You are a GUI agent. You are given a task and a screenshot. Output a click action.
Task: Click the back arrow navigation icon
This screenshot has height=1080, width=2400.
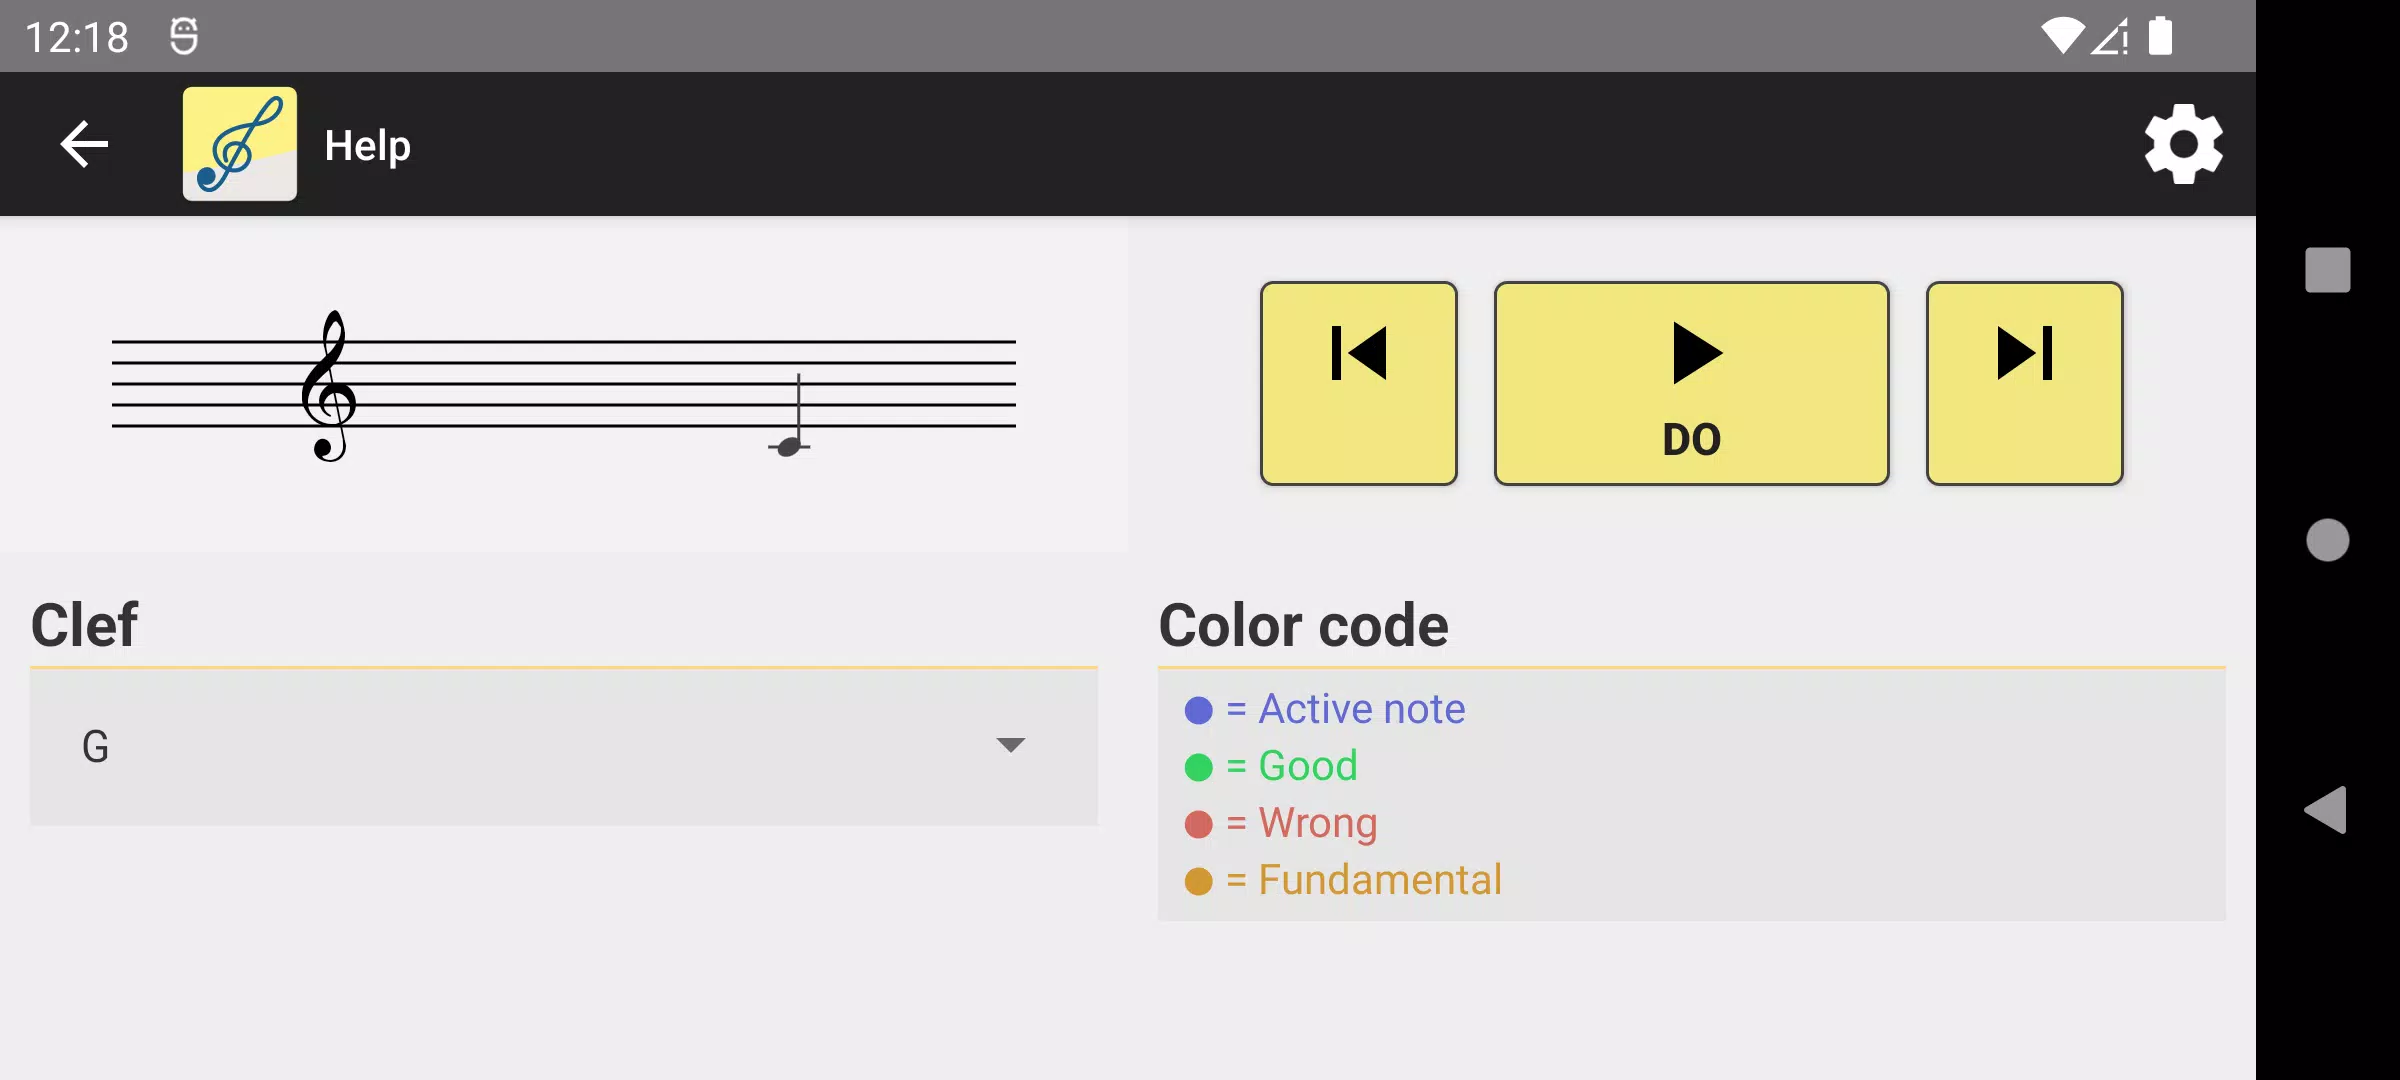click(86, 144)
